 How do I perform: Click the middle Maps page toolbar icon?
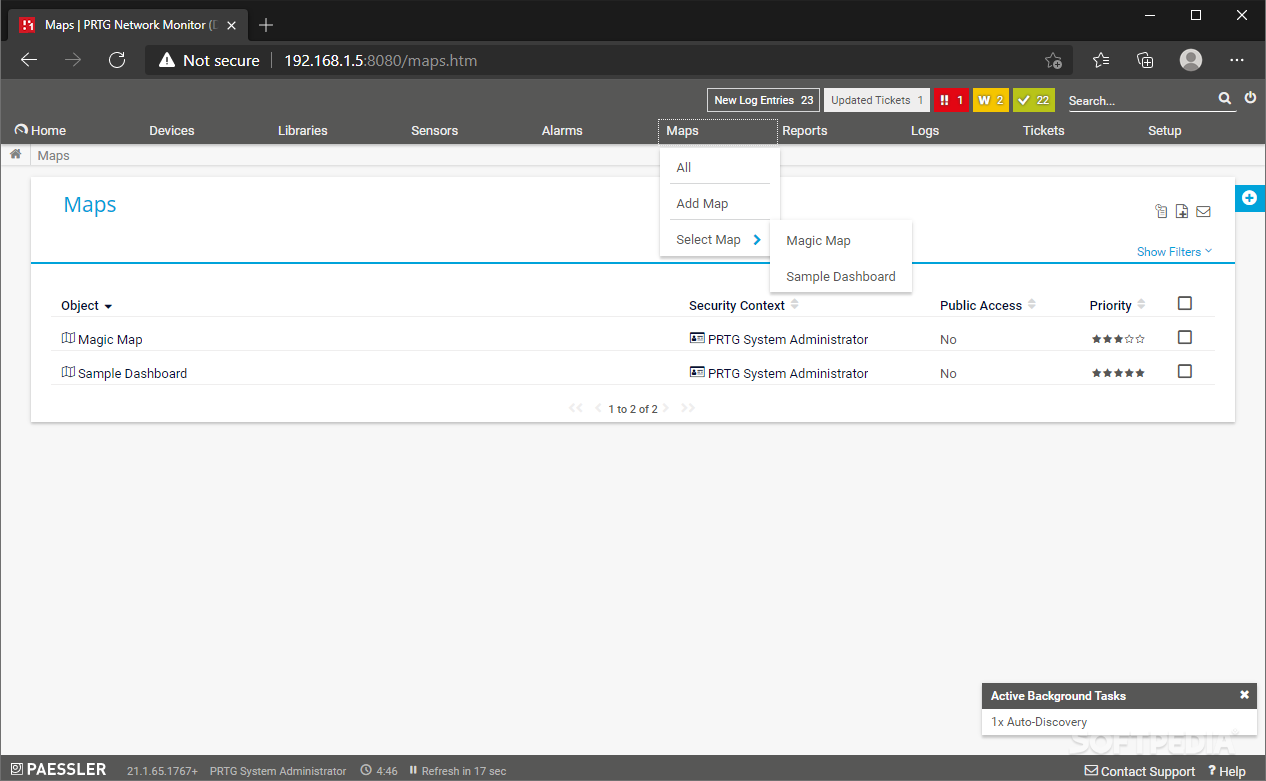1182,211
